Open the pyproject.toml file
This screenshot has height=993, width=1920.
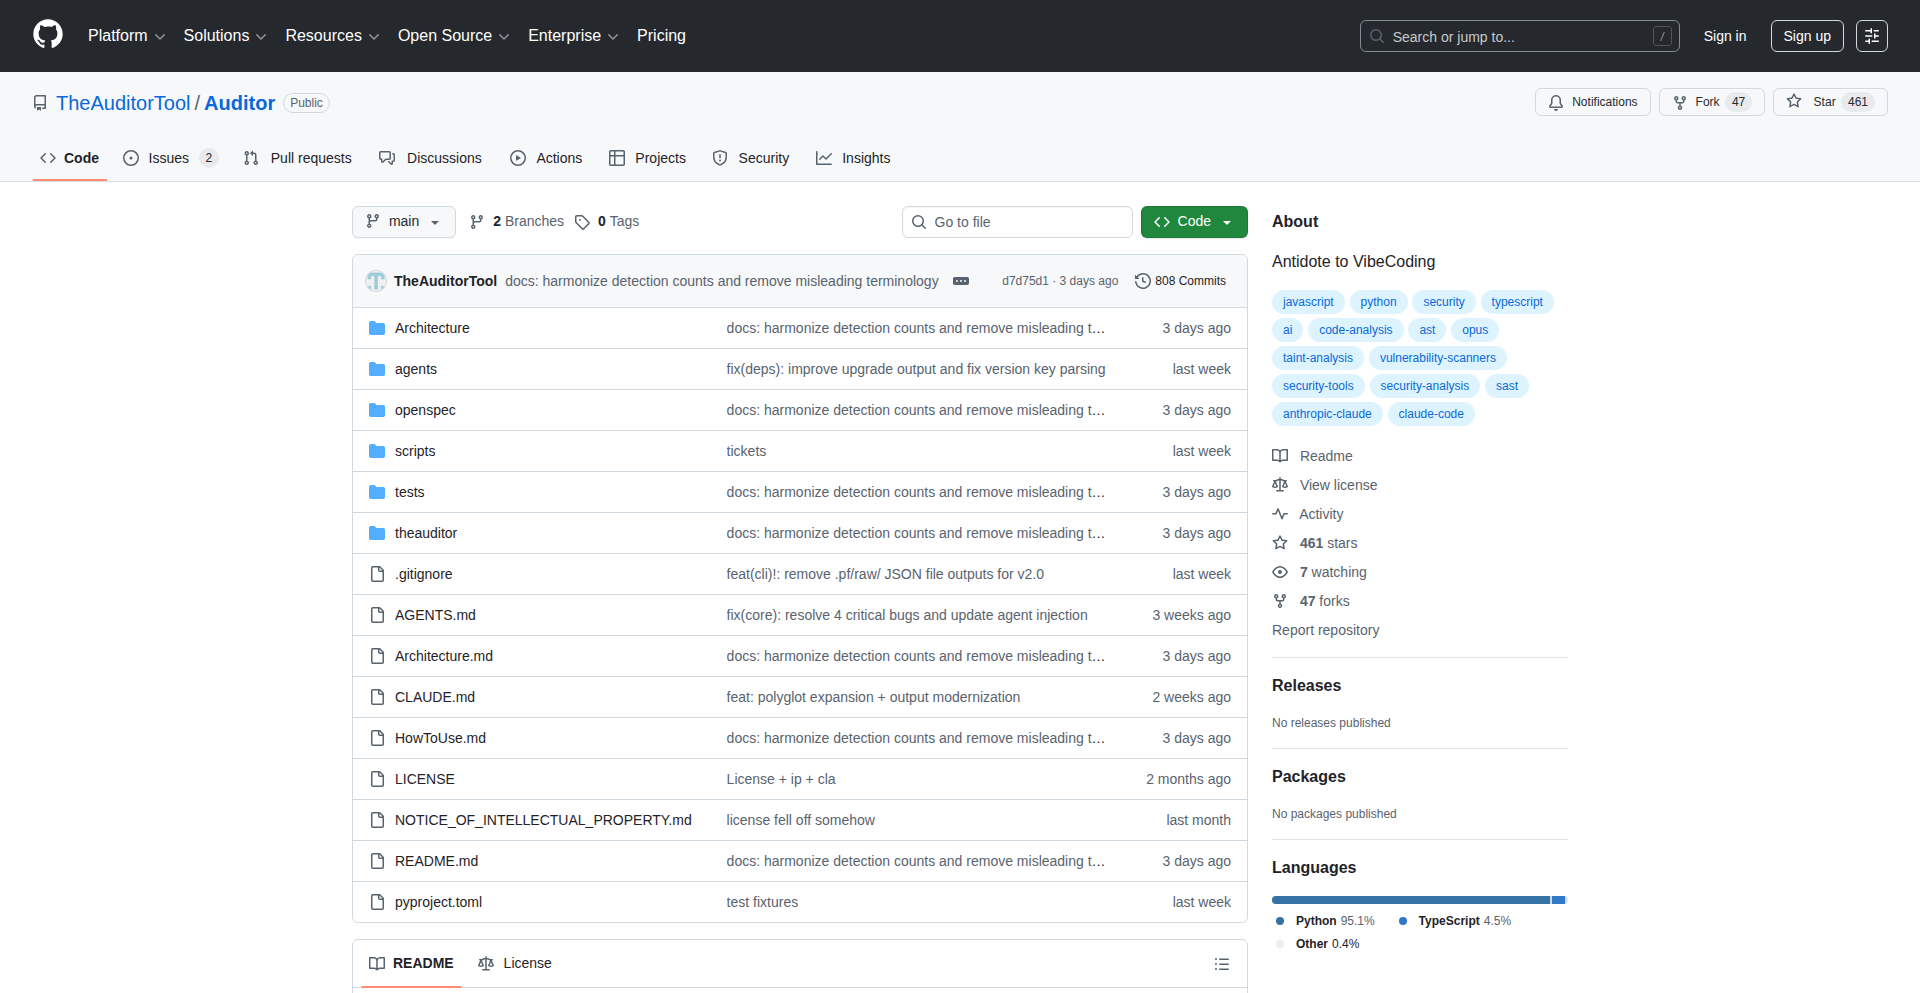[x=438, y=902]
